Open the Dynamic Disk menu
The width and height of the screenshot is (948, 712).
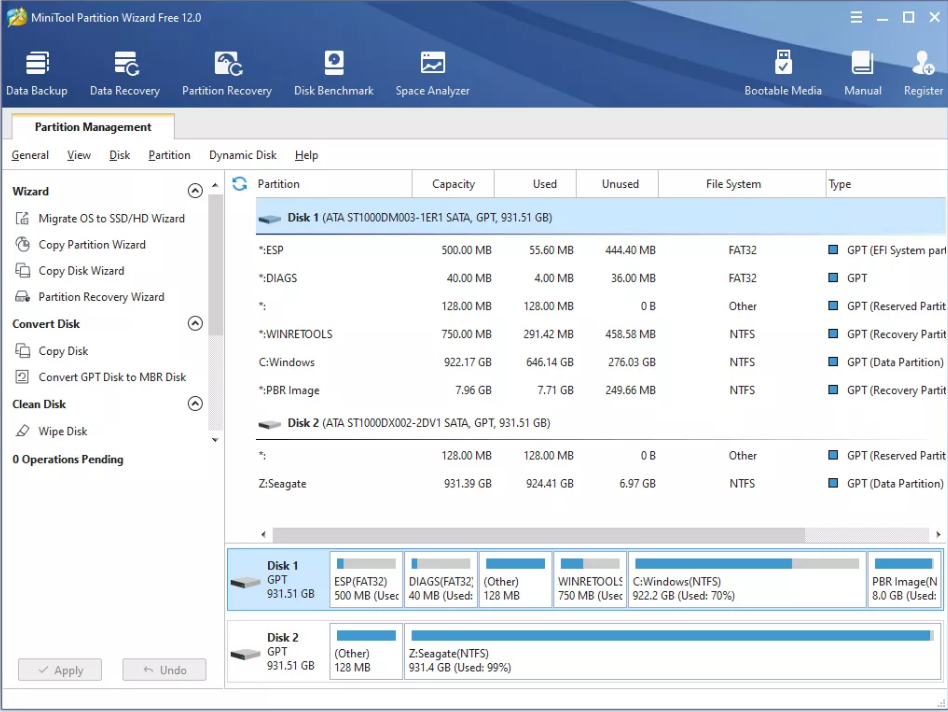pos(242,155)
